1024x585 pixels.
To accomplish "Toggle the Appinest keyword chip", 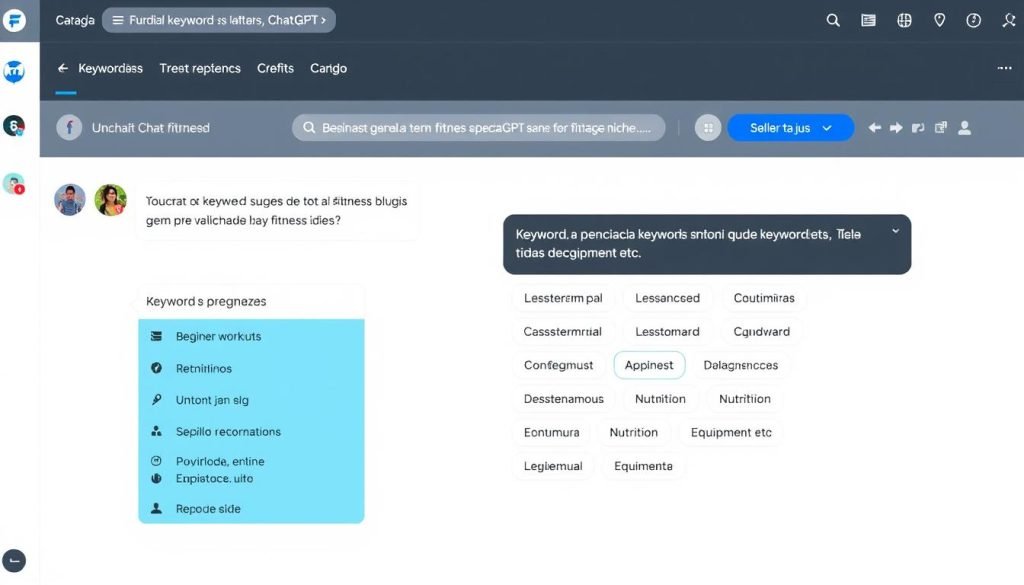I will tap(649, 365).
